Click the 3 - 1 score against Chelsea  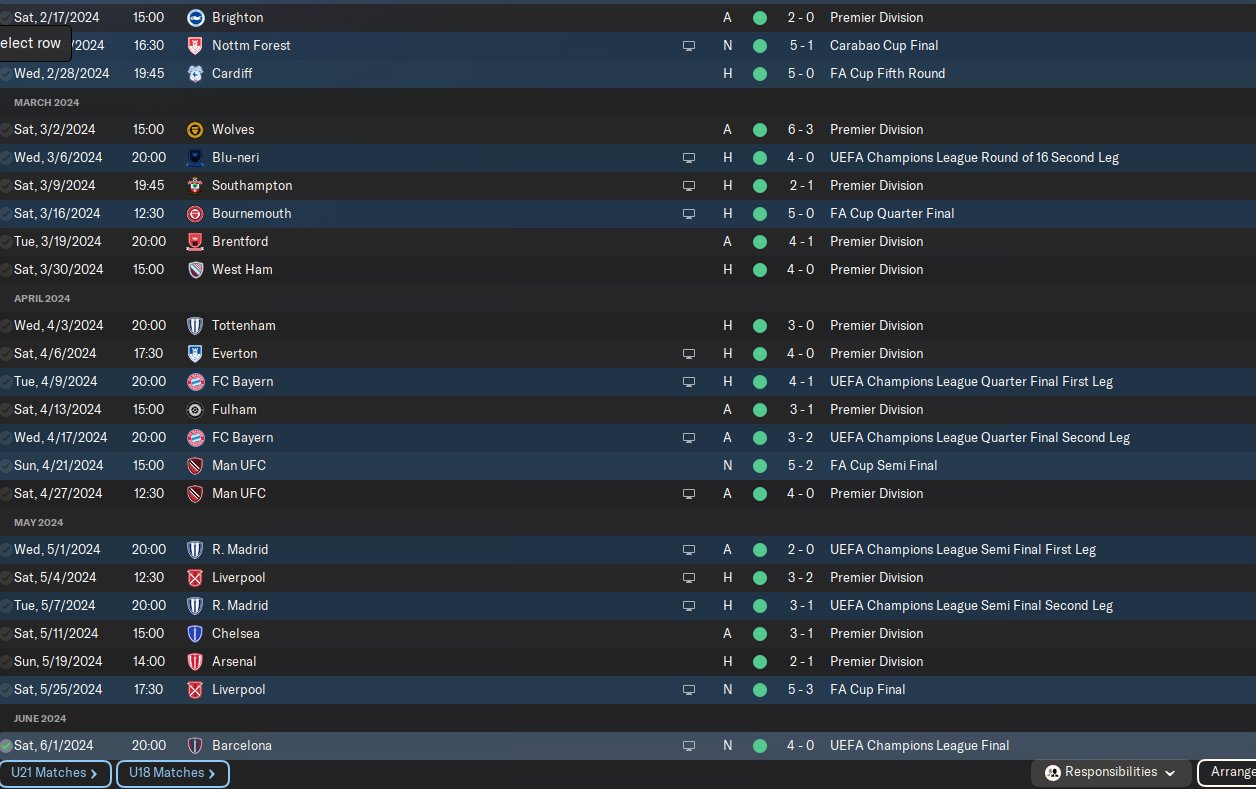800,633
